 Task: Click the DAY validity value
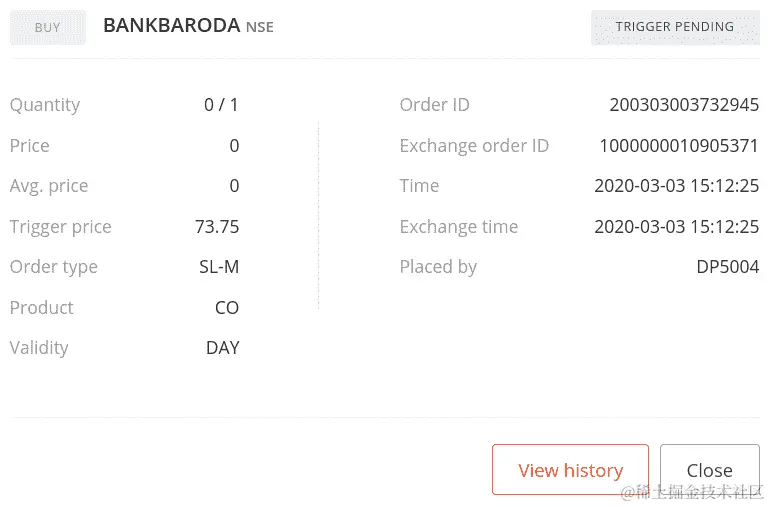222,348
